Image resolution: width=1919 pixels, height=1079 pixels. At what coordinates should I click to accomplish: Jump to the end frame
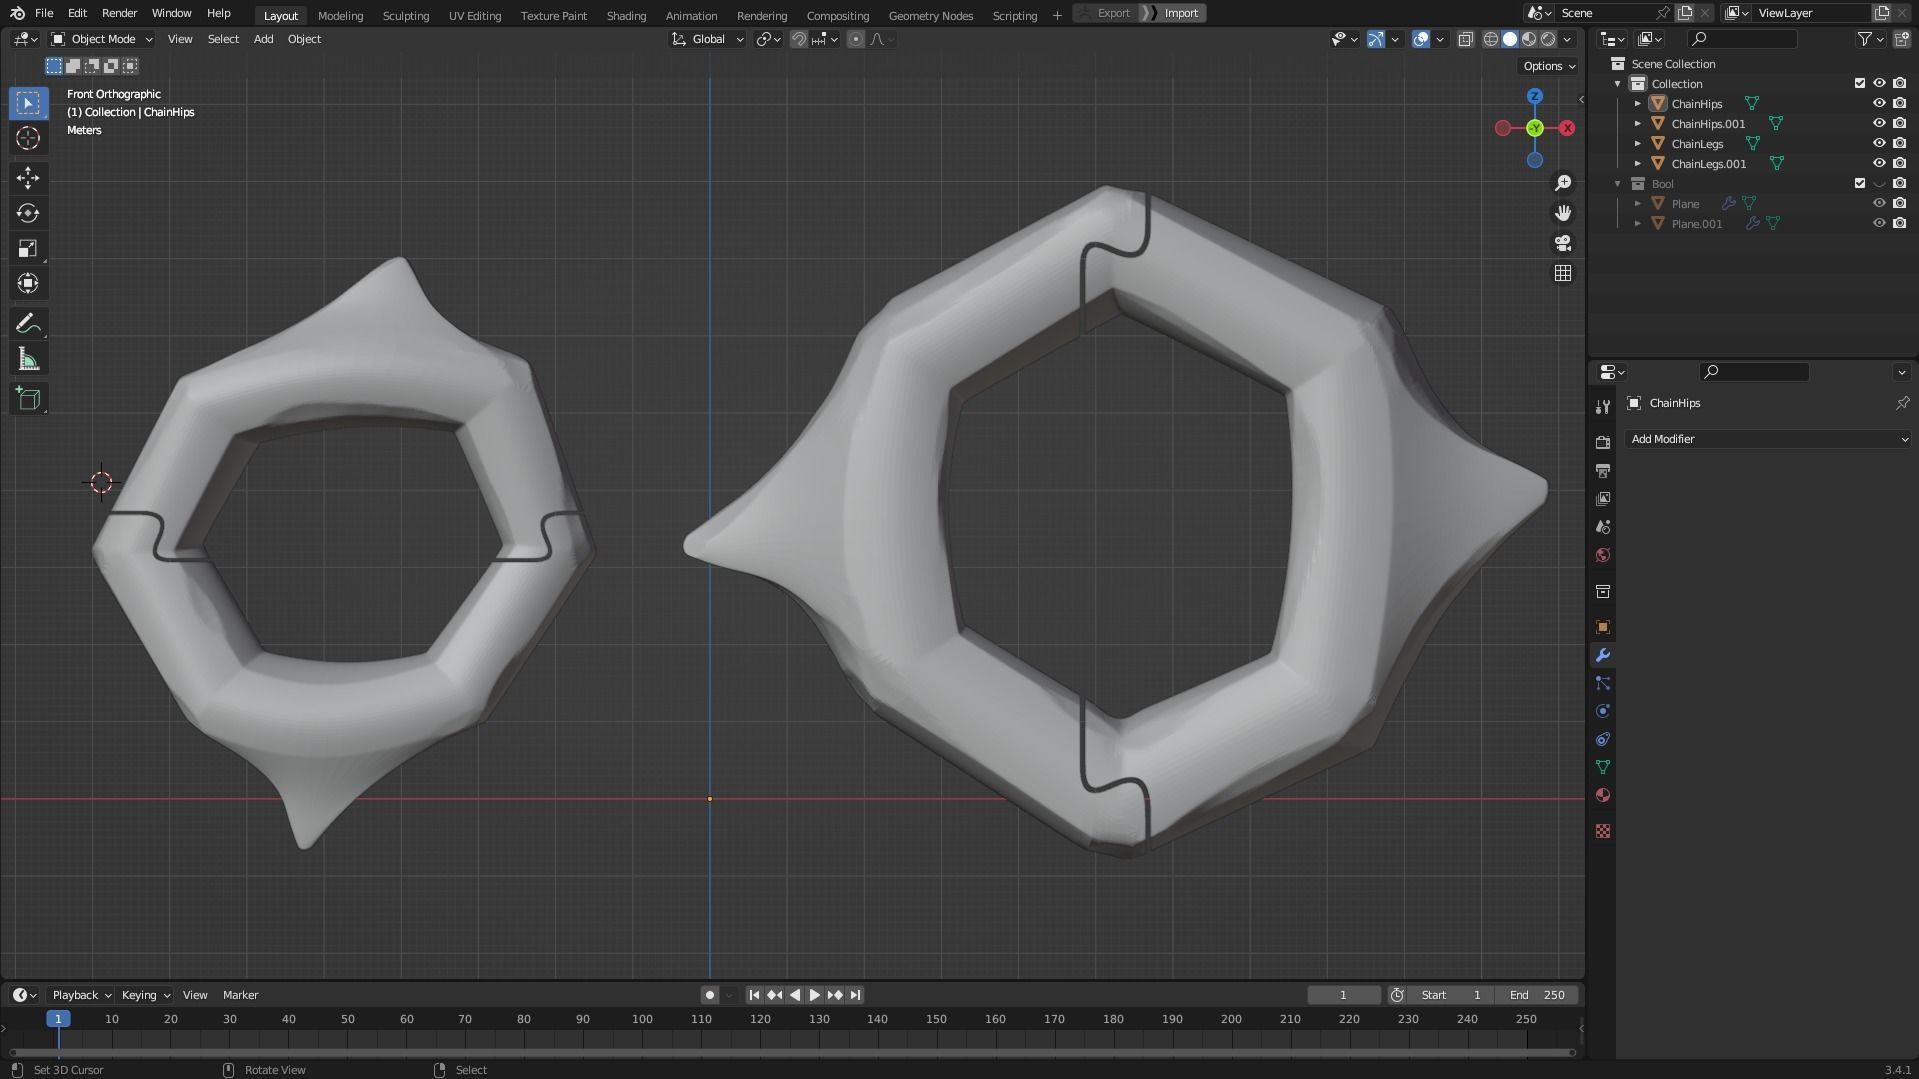pos(855,995)
